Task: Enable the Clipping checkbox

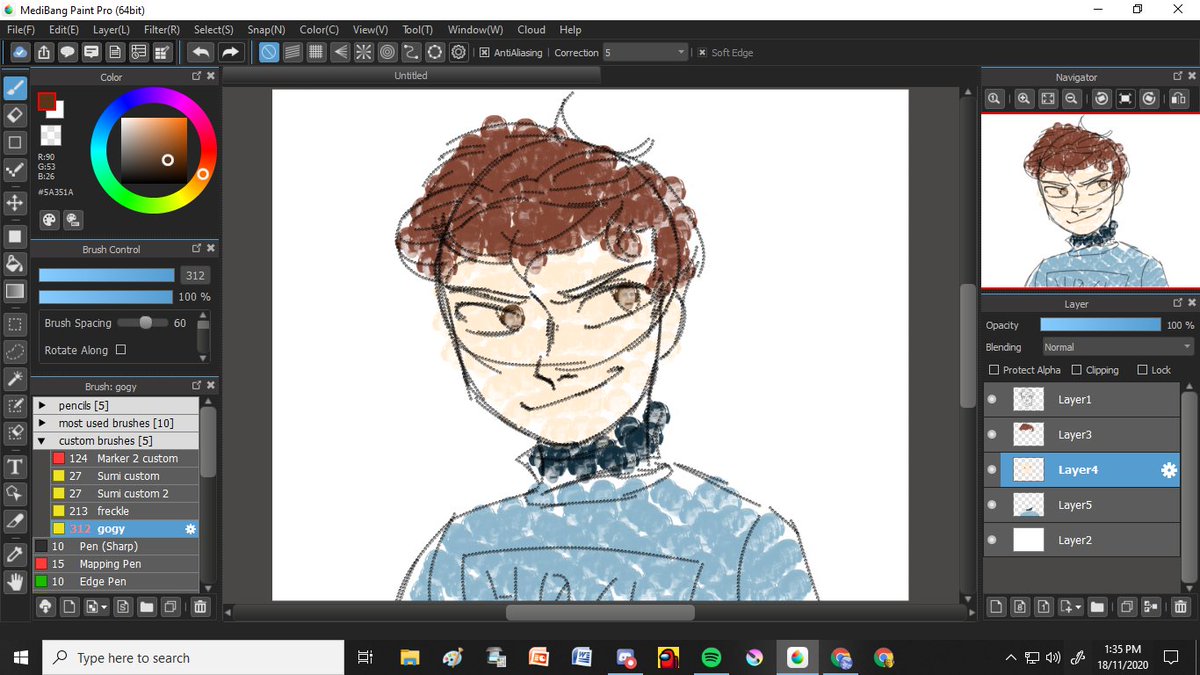Action: (1077, 370)
